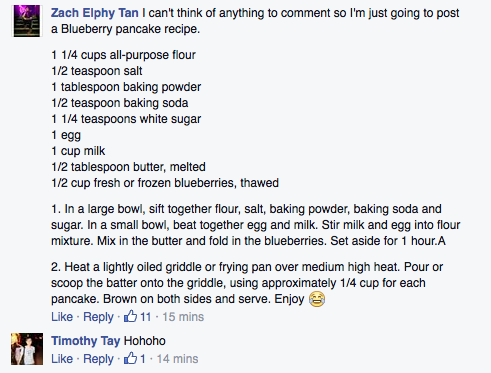Like Timothy Tay's Hohoho comment

pyautogui.click(x=62, y=359)
